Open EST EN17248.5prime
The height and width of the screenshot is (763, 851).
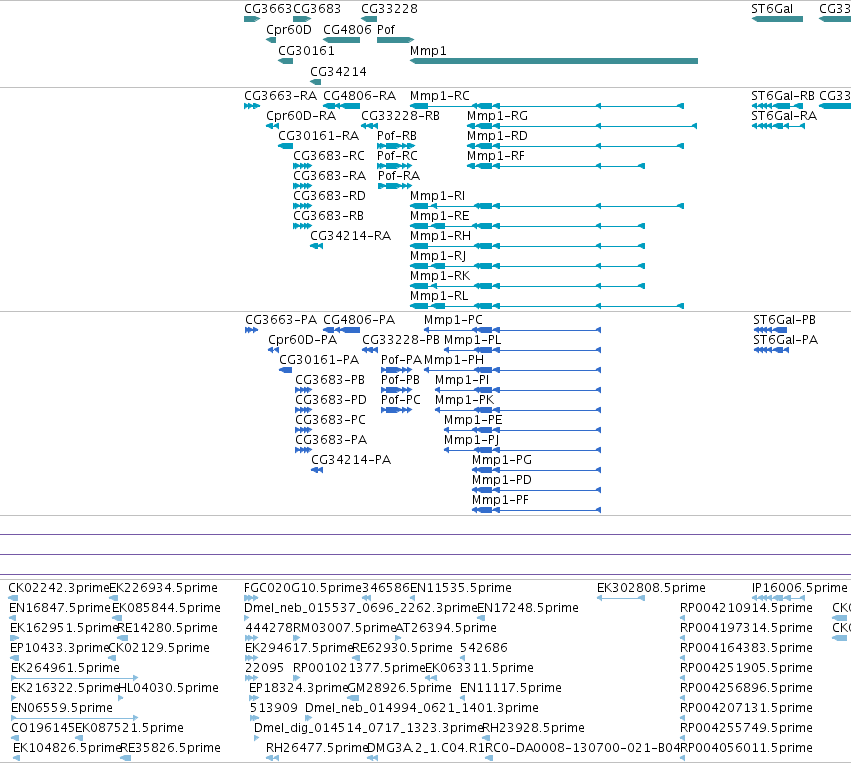pos(528,608)
